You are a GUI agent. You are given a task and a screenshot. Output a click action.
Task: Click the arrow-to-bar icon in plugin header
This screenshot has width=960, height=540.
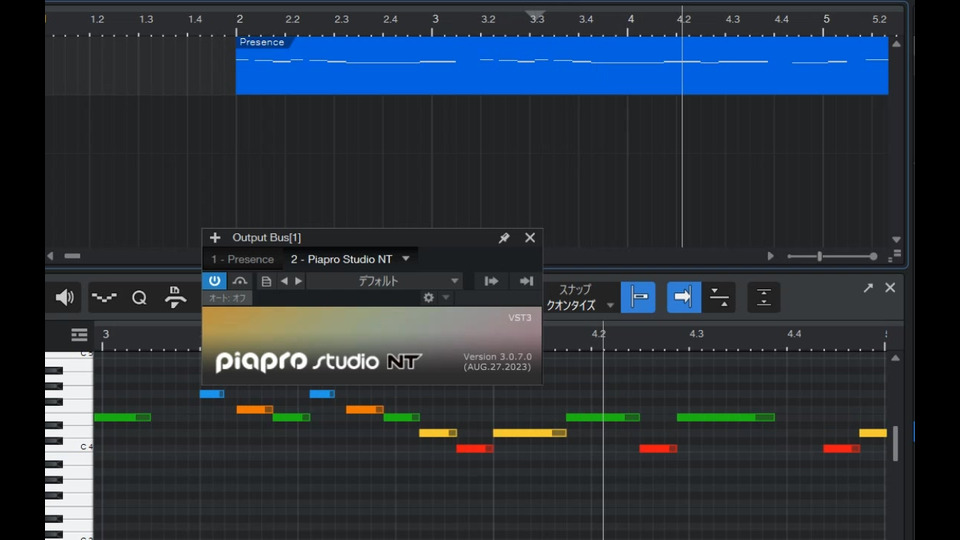527,281
